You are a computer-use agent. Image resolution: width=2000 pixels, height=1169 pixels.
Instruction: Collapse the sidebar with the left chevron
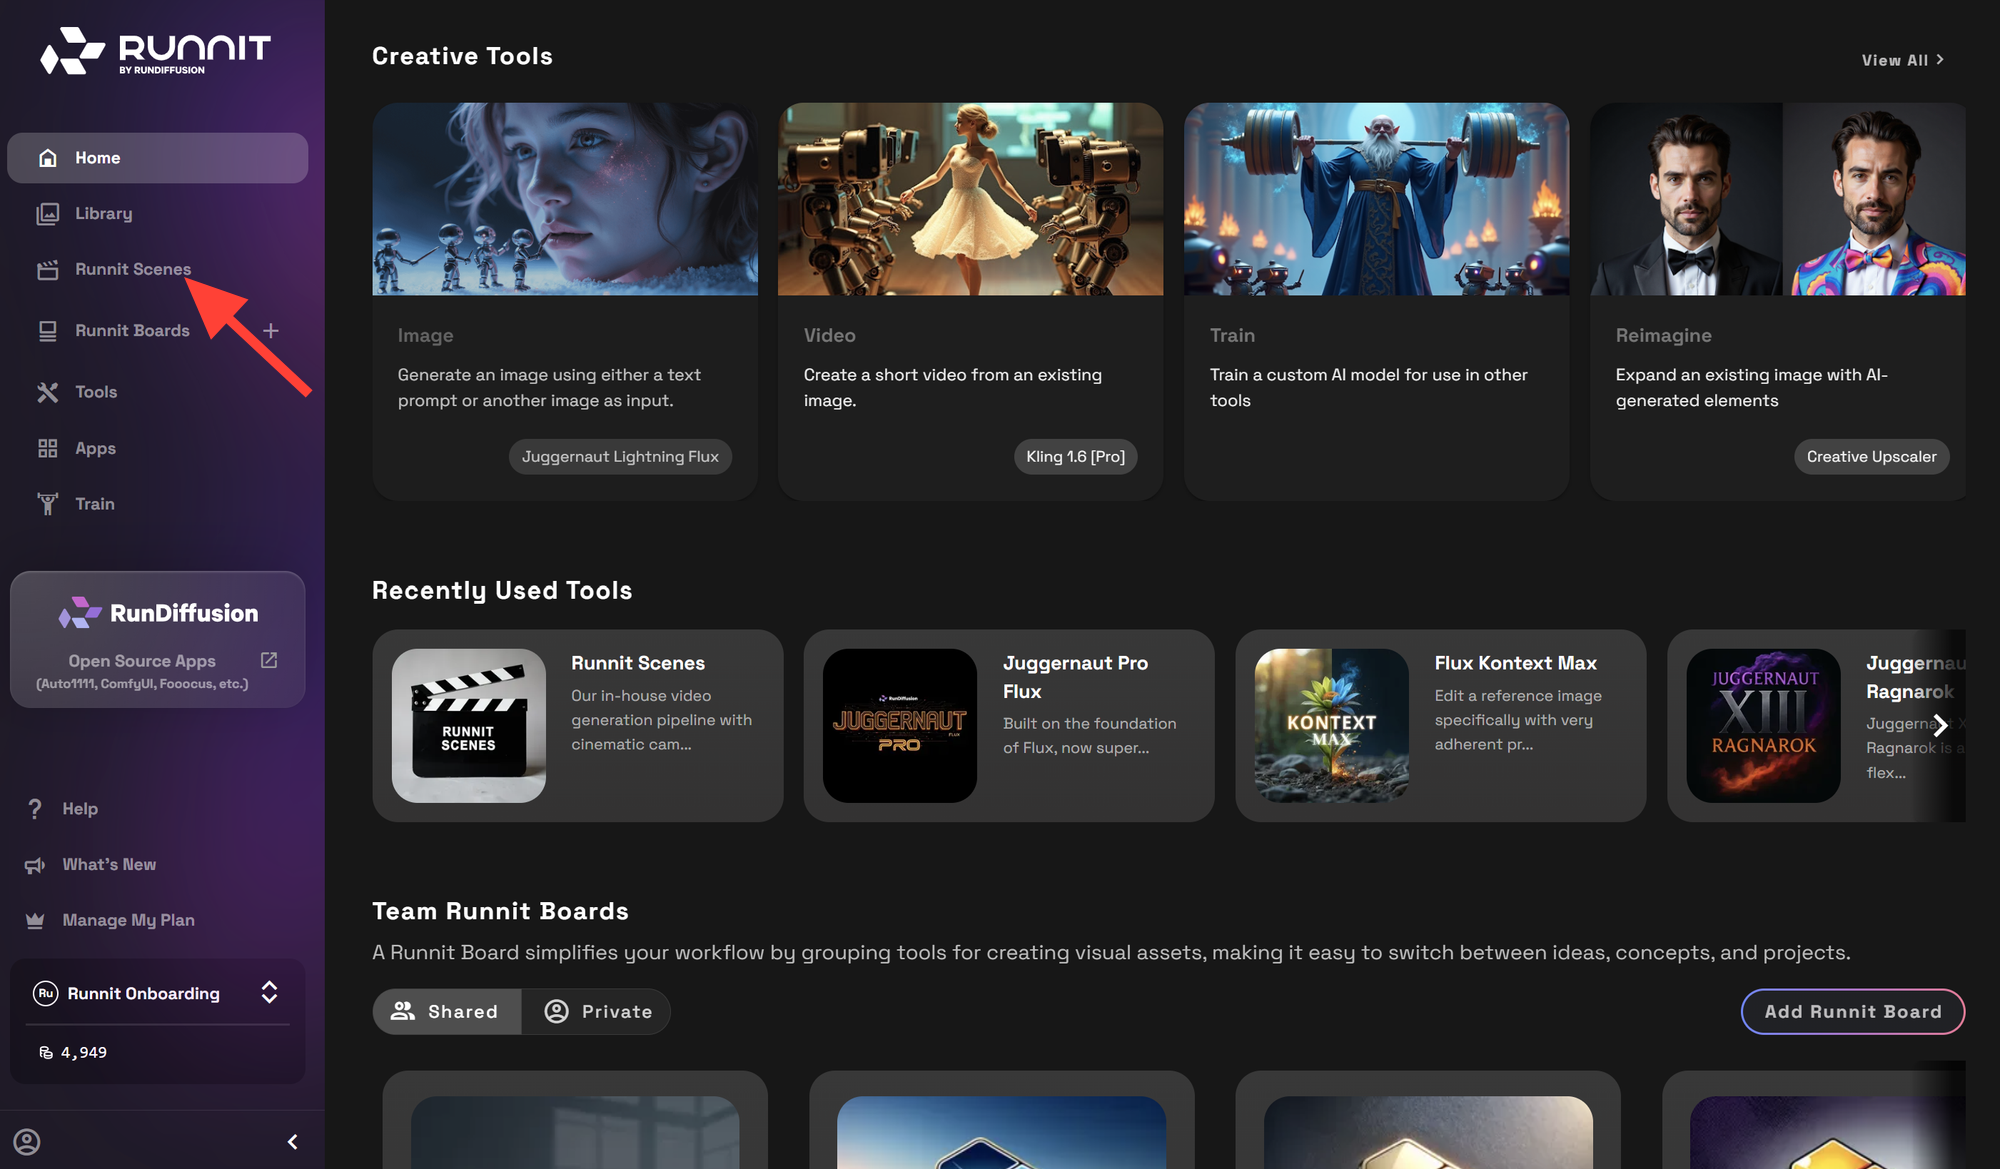pyautogui.click(x=292, y=1141)
